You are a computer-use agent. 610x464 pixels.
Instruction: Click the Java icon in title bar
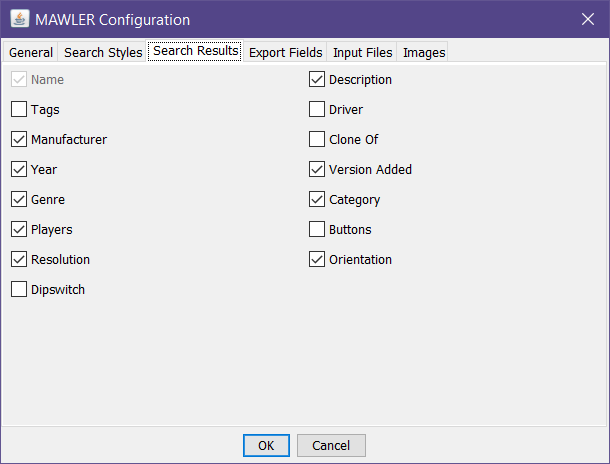click(x=19, y=19)
